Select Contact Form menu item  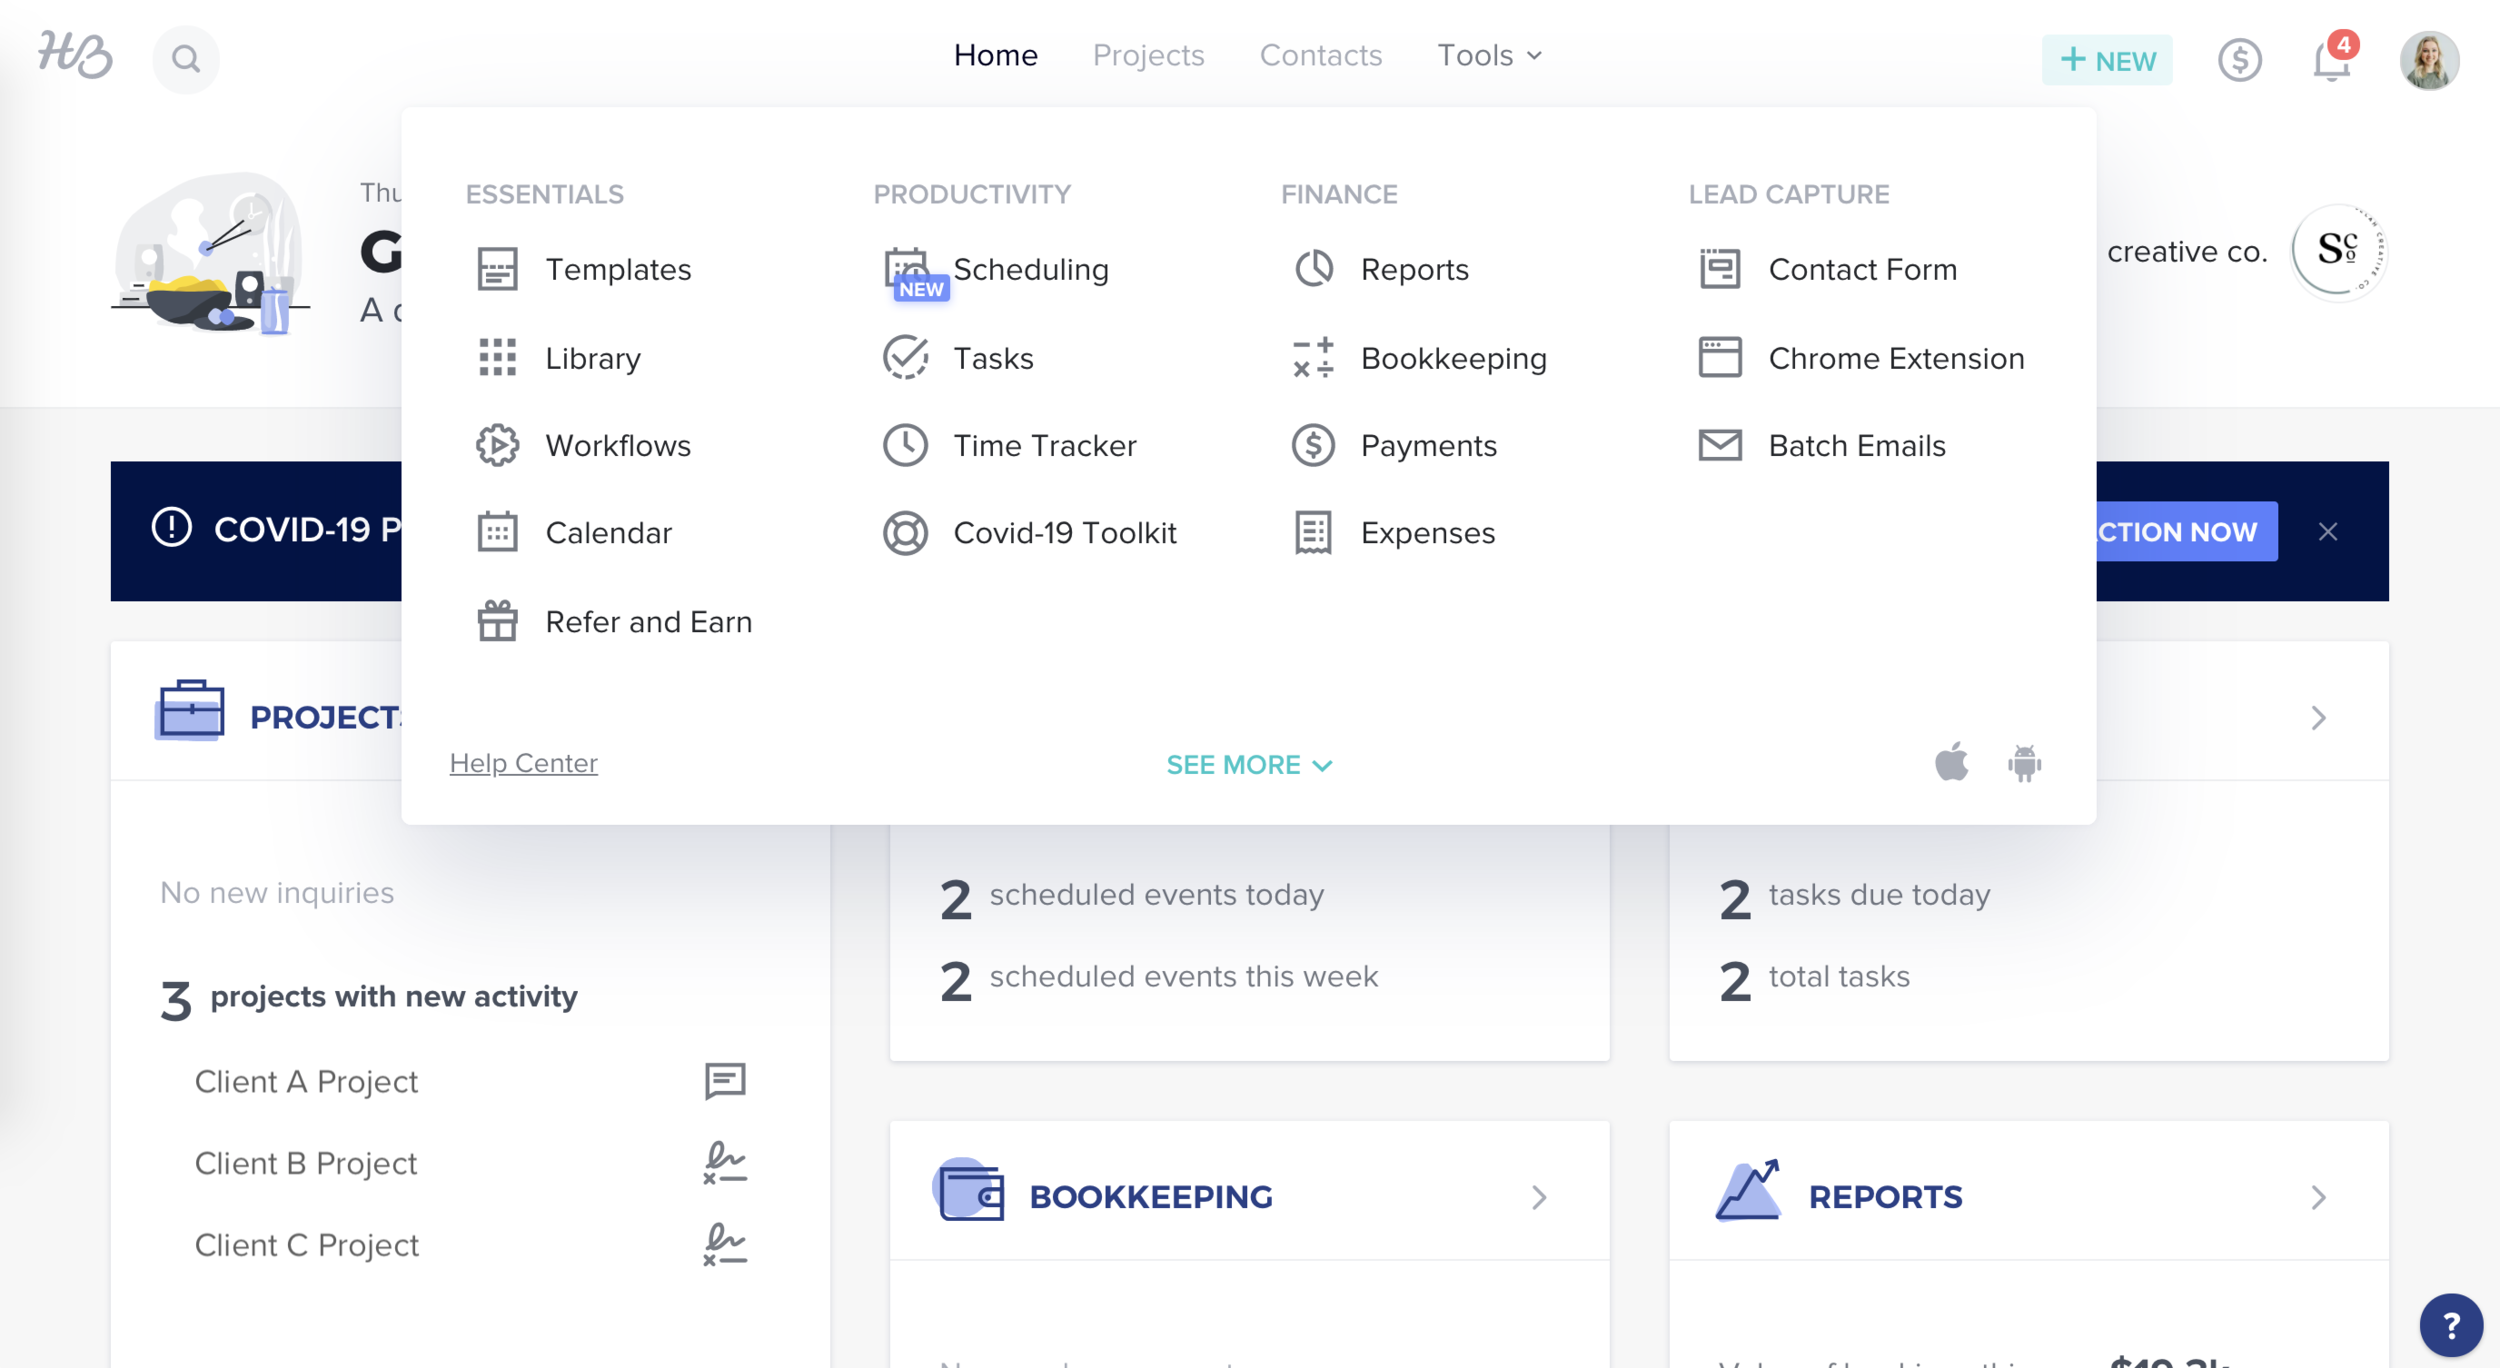point(1828,269)
